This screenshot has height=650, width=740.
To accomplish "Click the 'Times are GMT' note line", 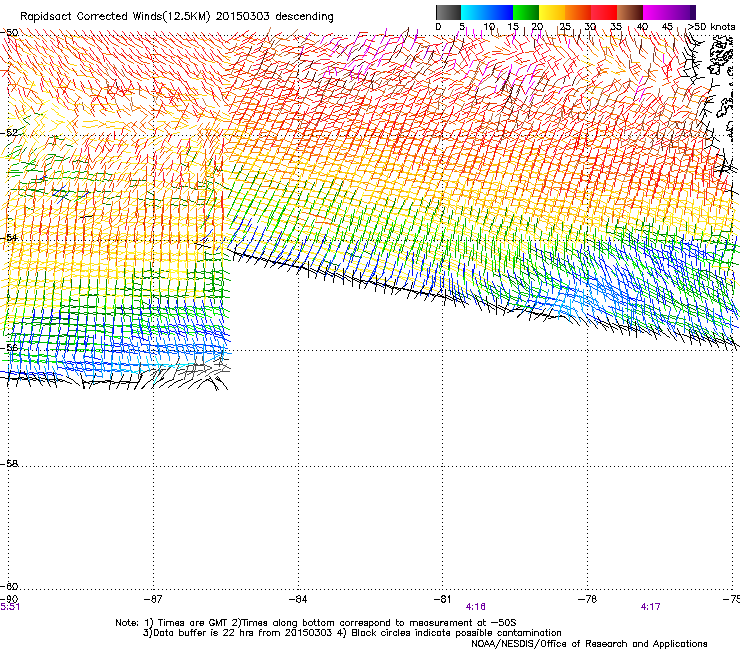I will pyautogui.click(x=316, y=623).
